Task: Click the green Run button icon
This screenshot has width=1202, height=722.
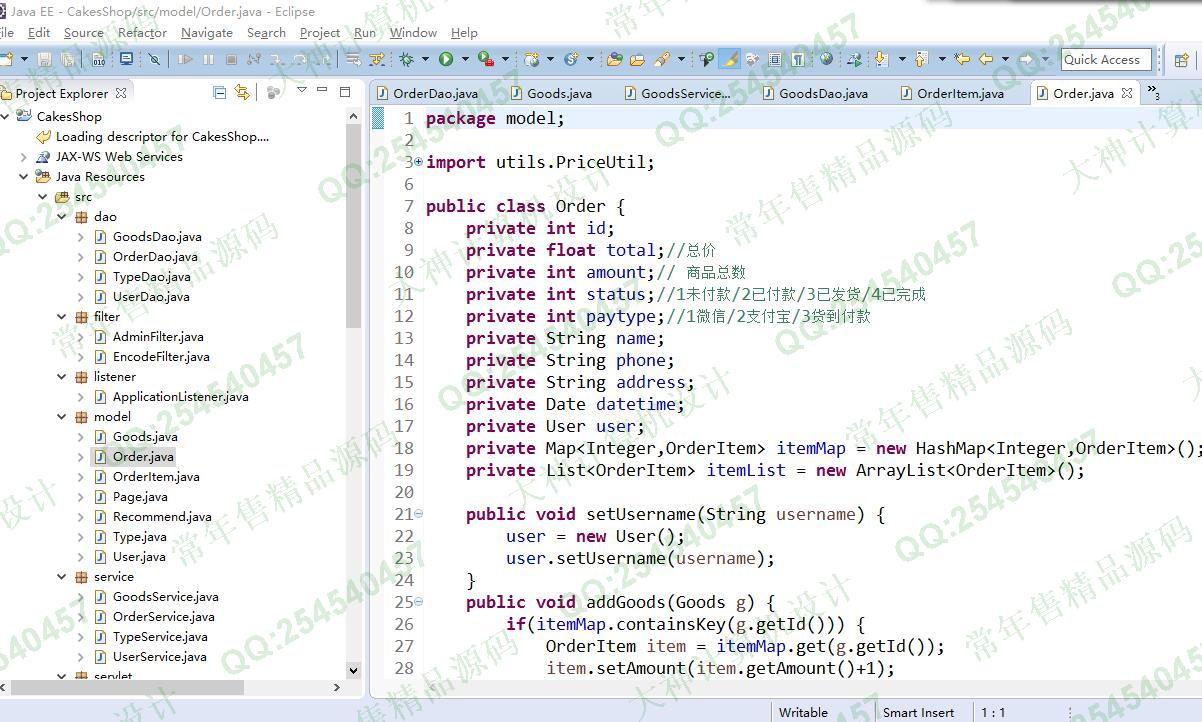Action: 446,60
